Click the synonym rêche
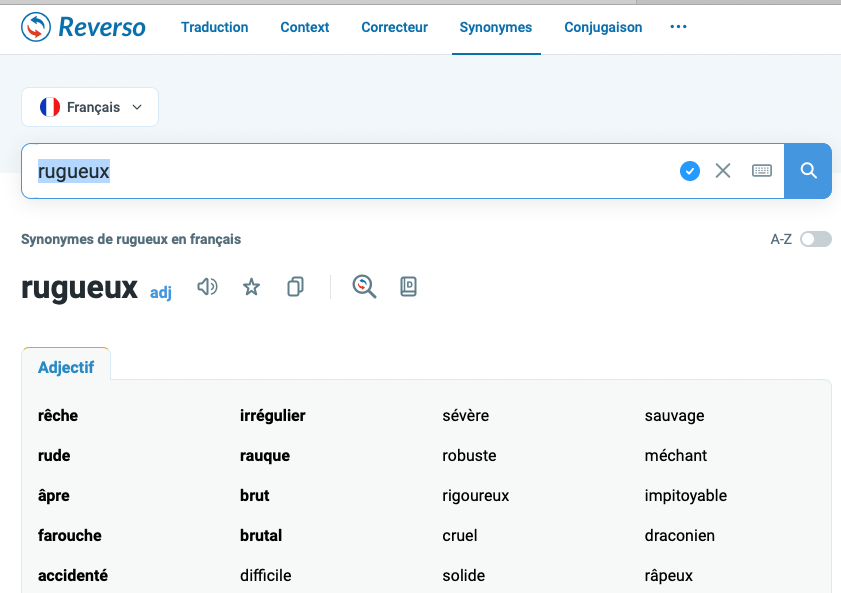 pyautogui.click(x=58, y=415)
